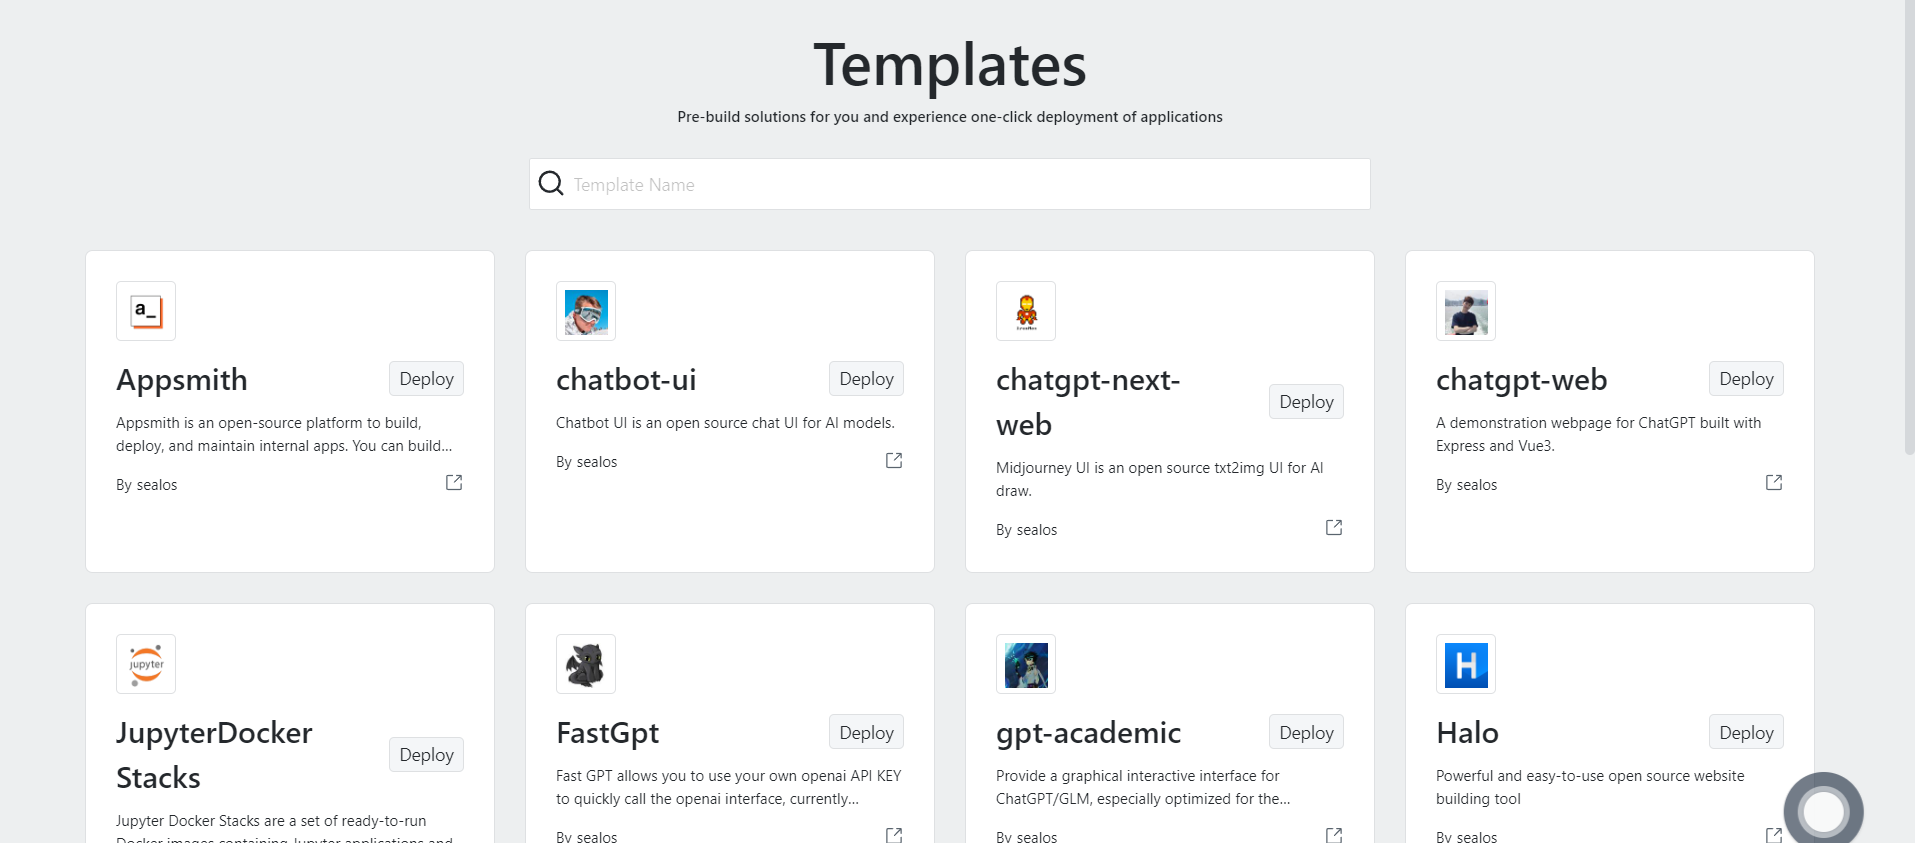The height and width of the screenshot is (843, 1915).
Task: Deploy the gpt-academic template
Action: point(1306,732)
